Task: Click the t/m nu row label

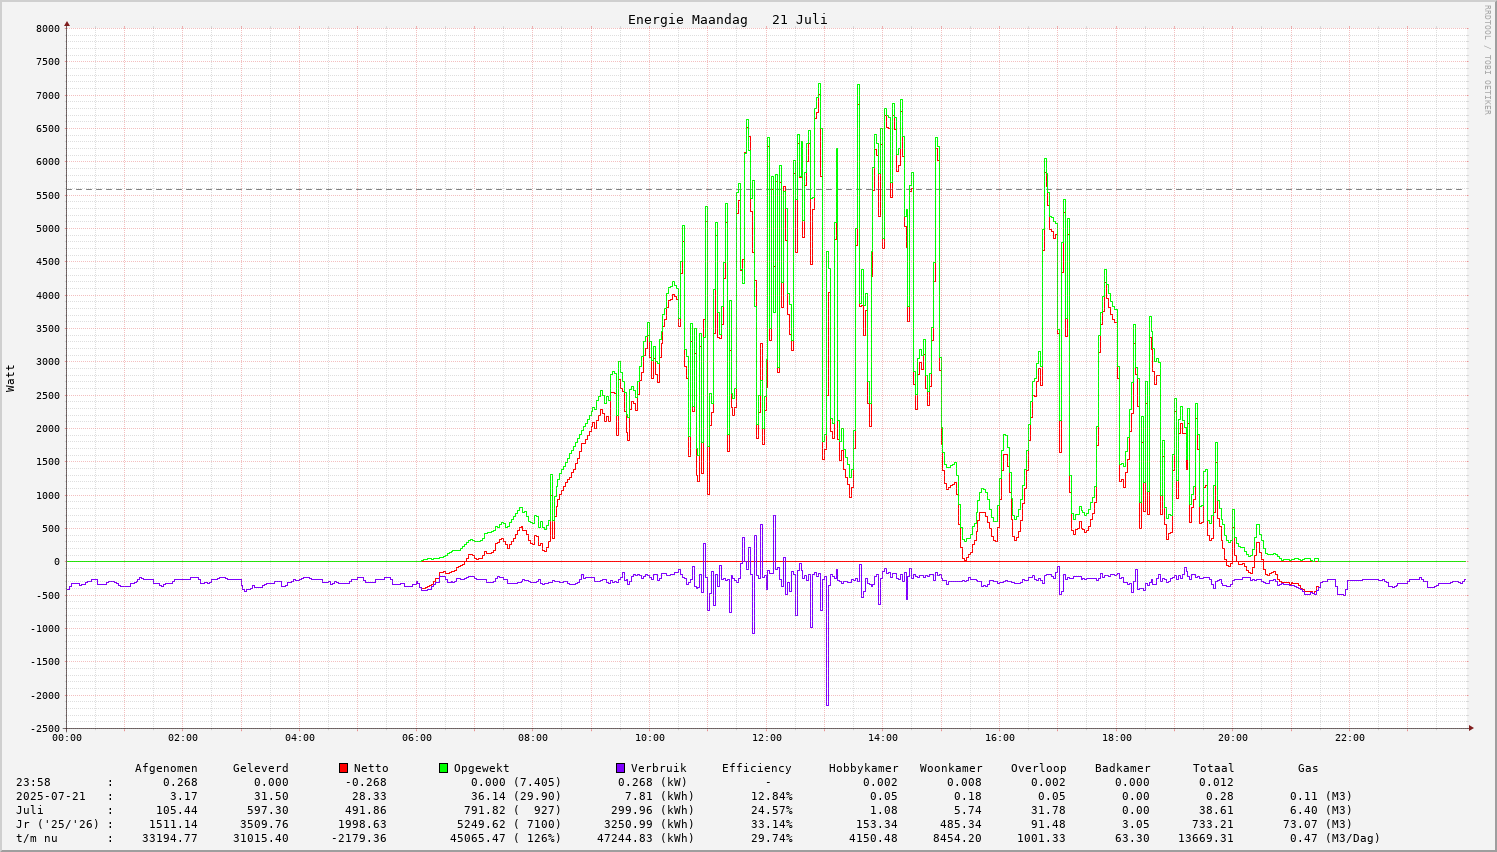Action: 36,838
